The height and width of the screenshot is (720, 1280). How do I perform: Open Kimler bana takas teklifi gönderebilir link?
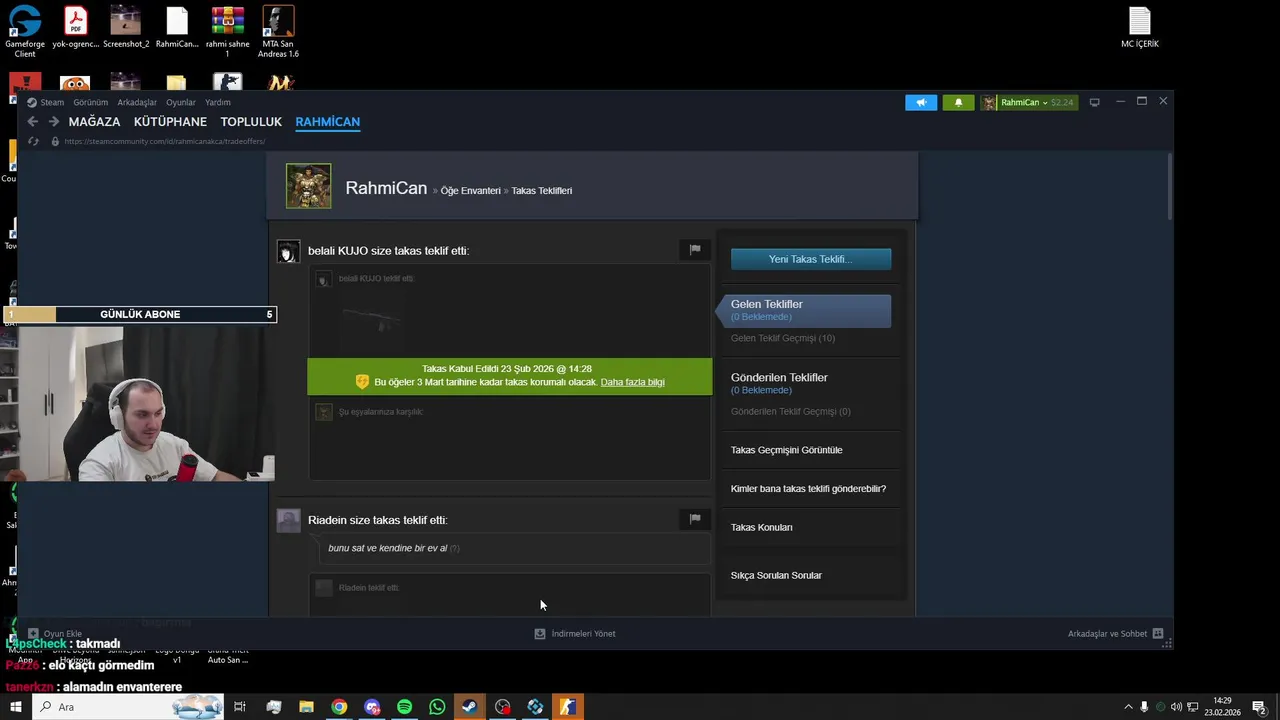coord(808,489)
